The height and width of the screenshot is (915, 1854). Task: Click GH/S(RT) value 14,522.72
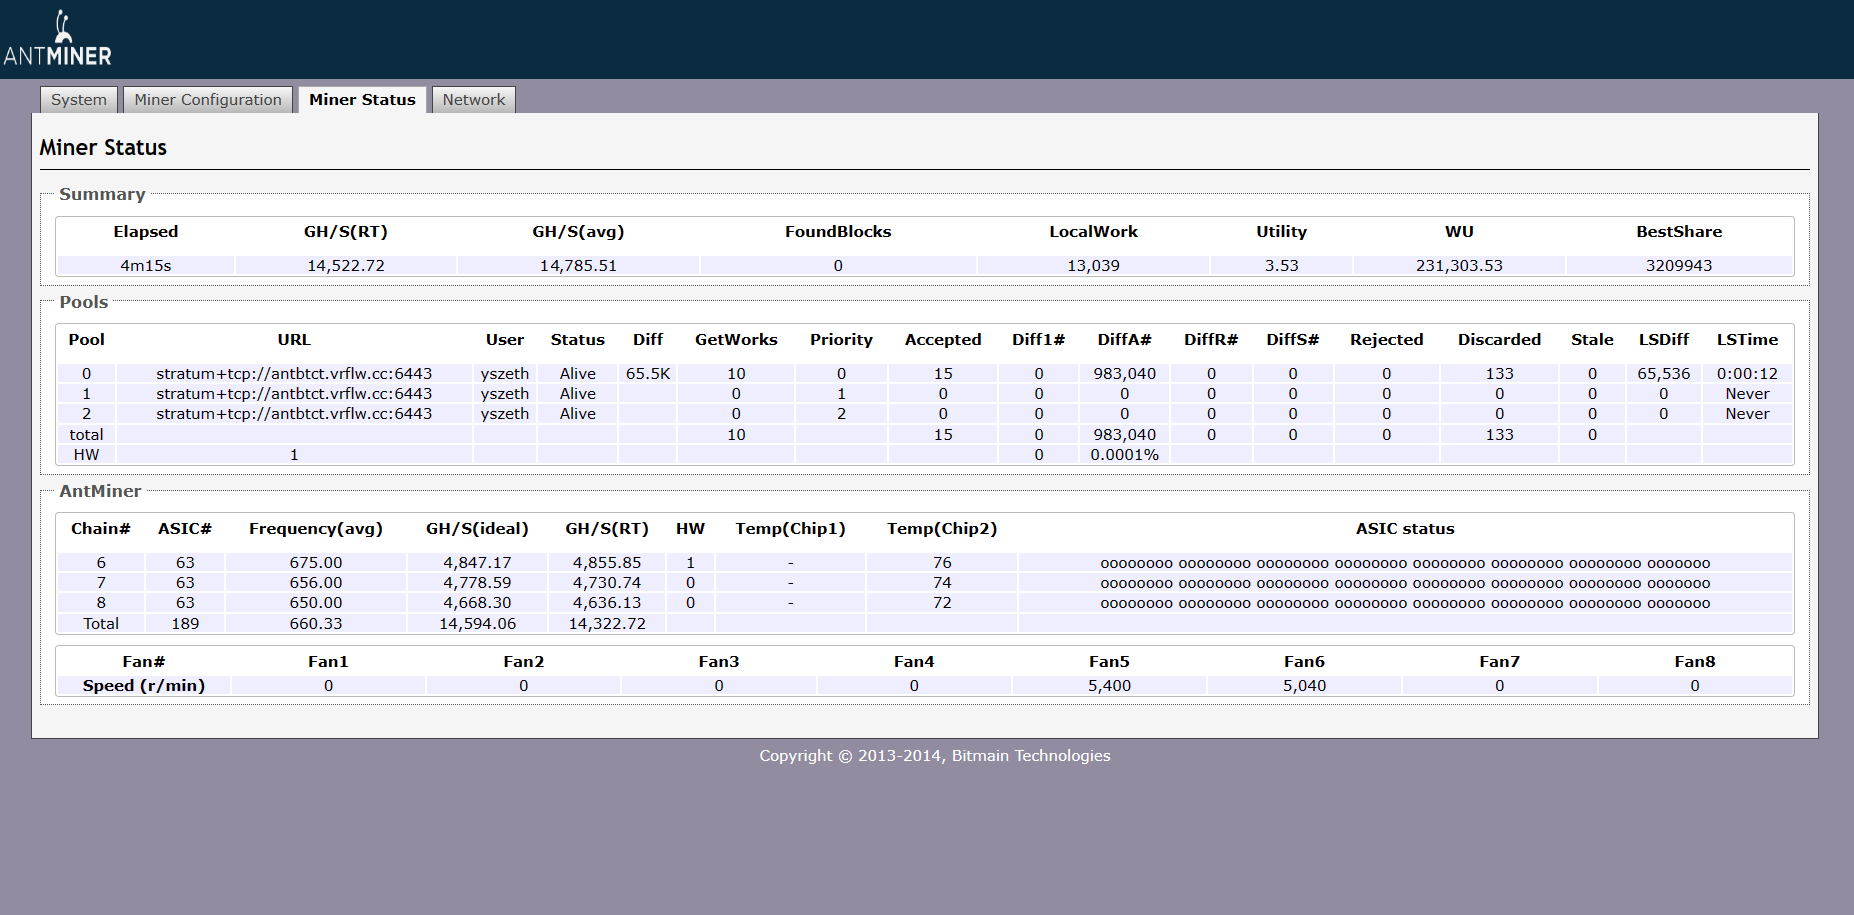tap(346, 266)
